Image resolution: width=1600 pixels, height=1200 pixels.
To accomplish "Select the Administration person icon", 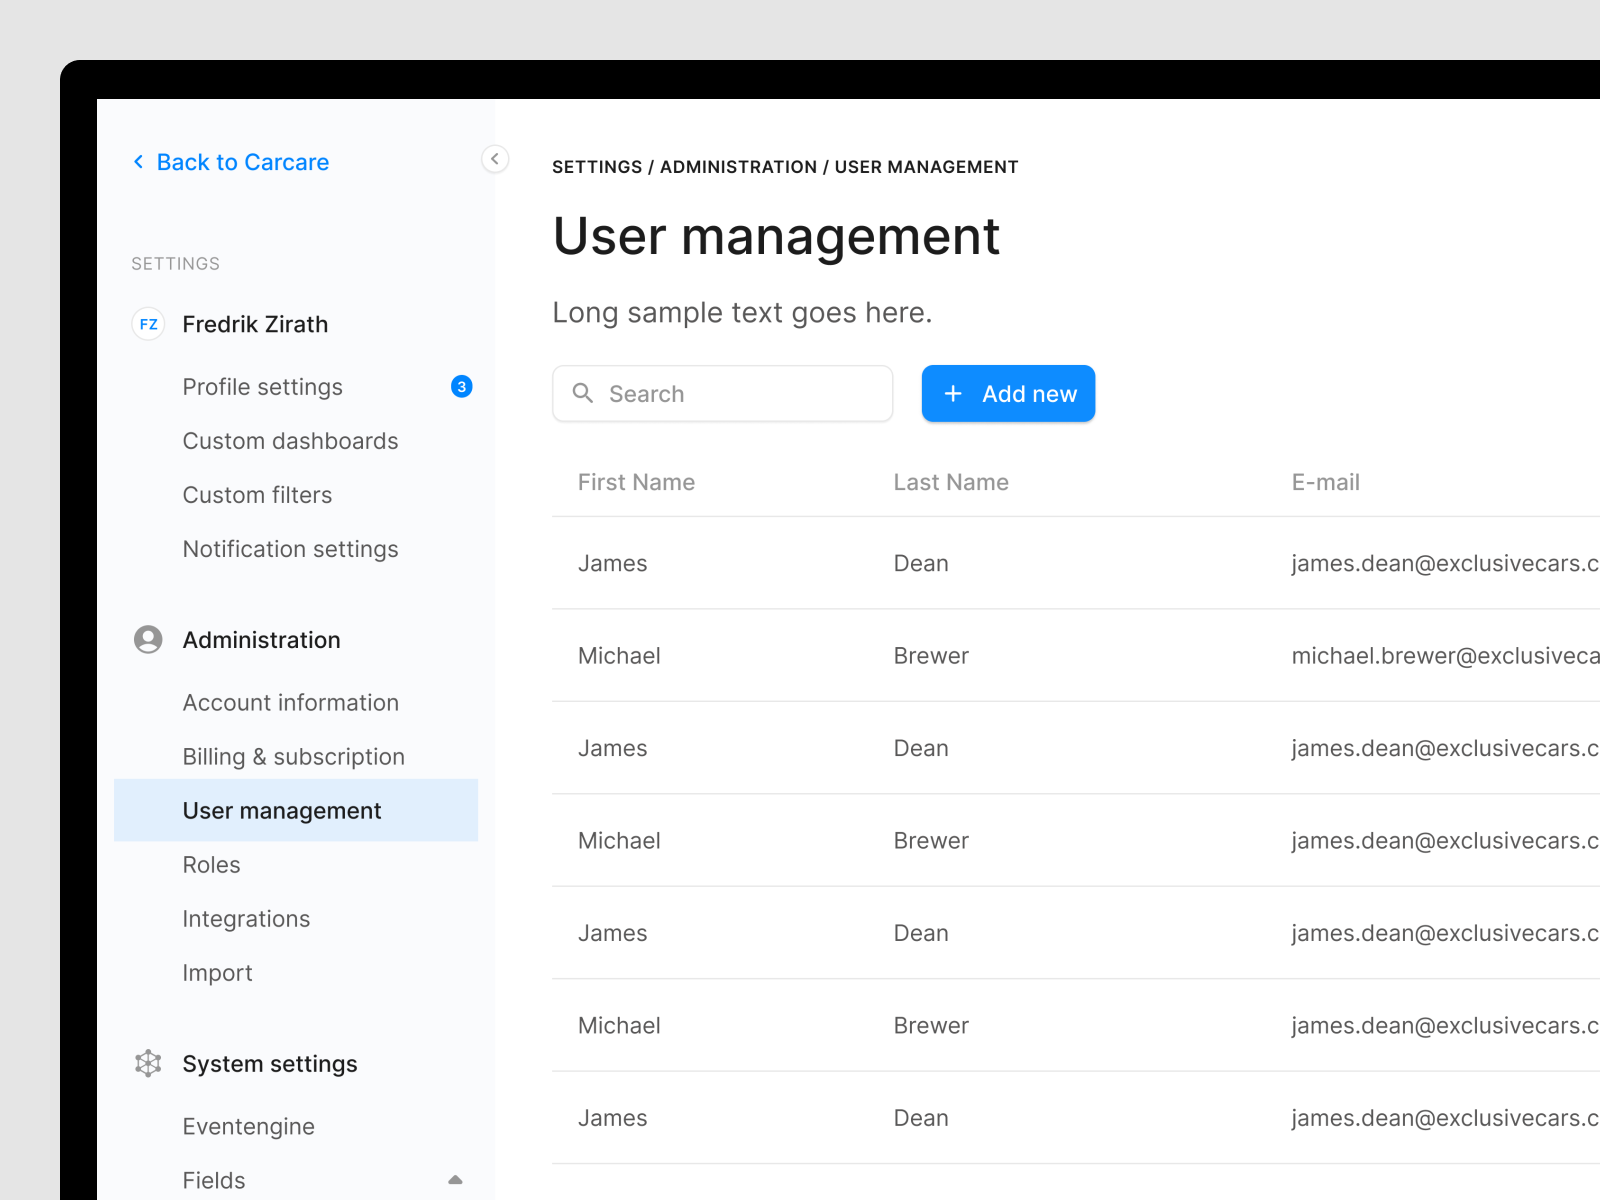I will click(147, 640).
